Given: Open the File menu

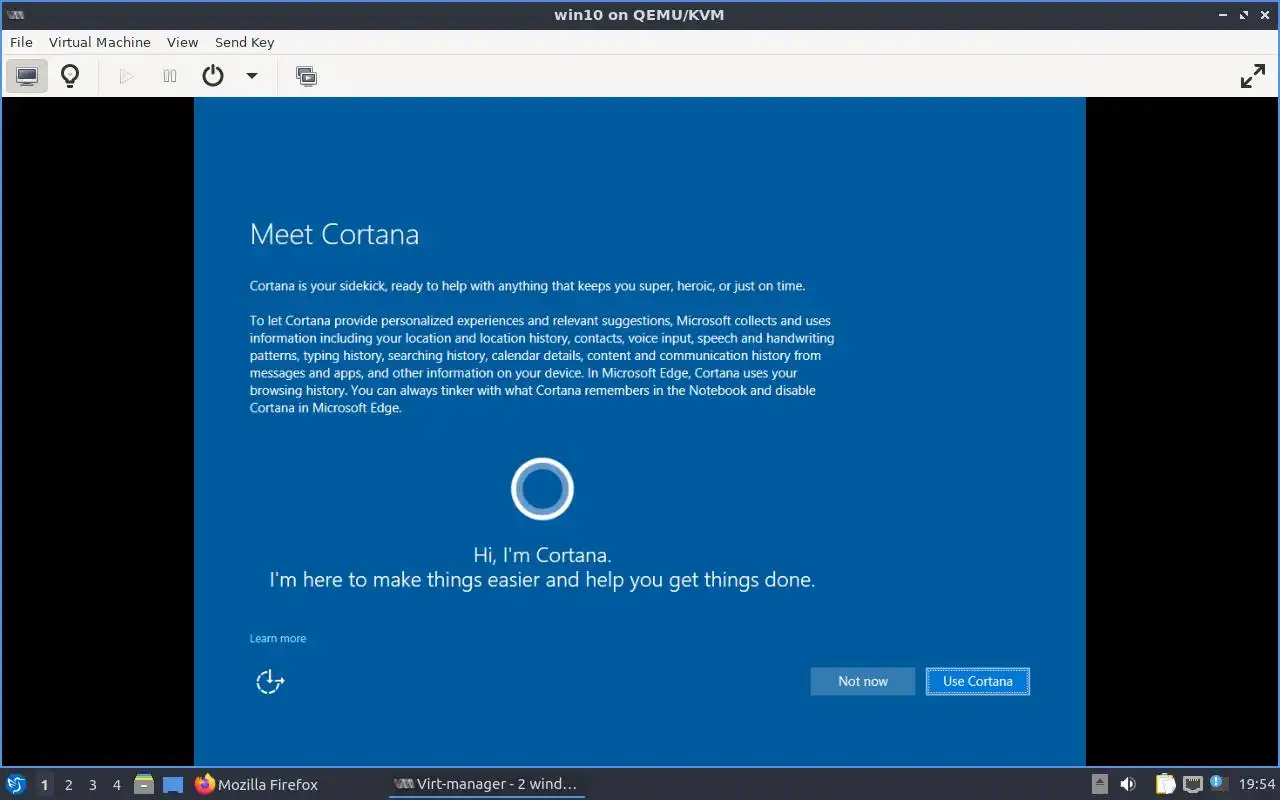Looking at the screenshot, I should [x=21, y=42].
